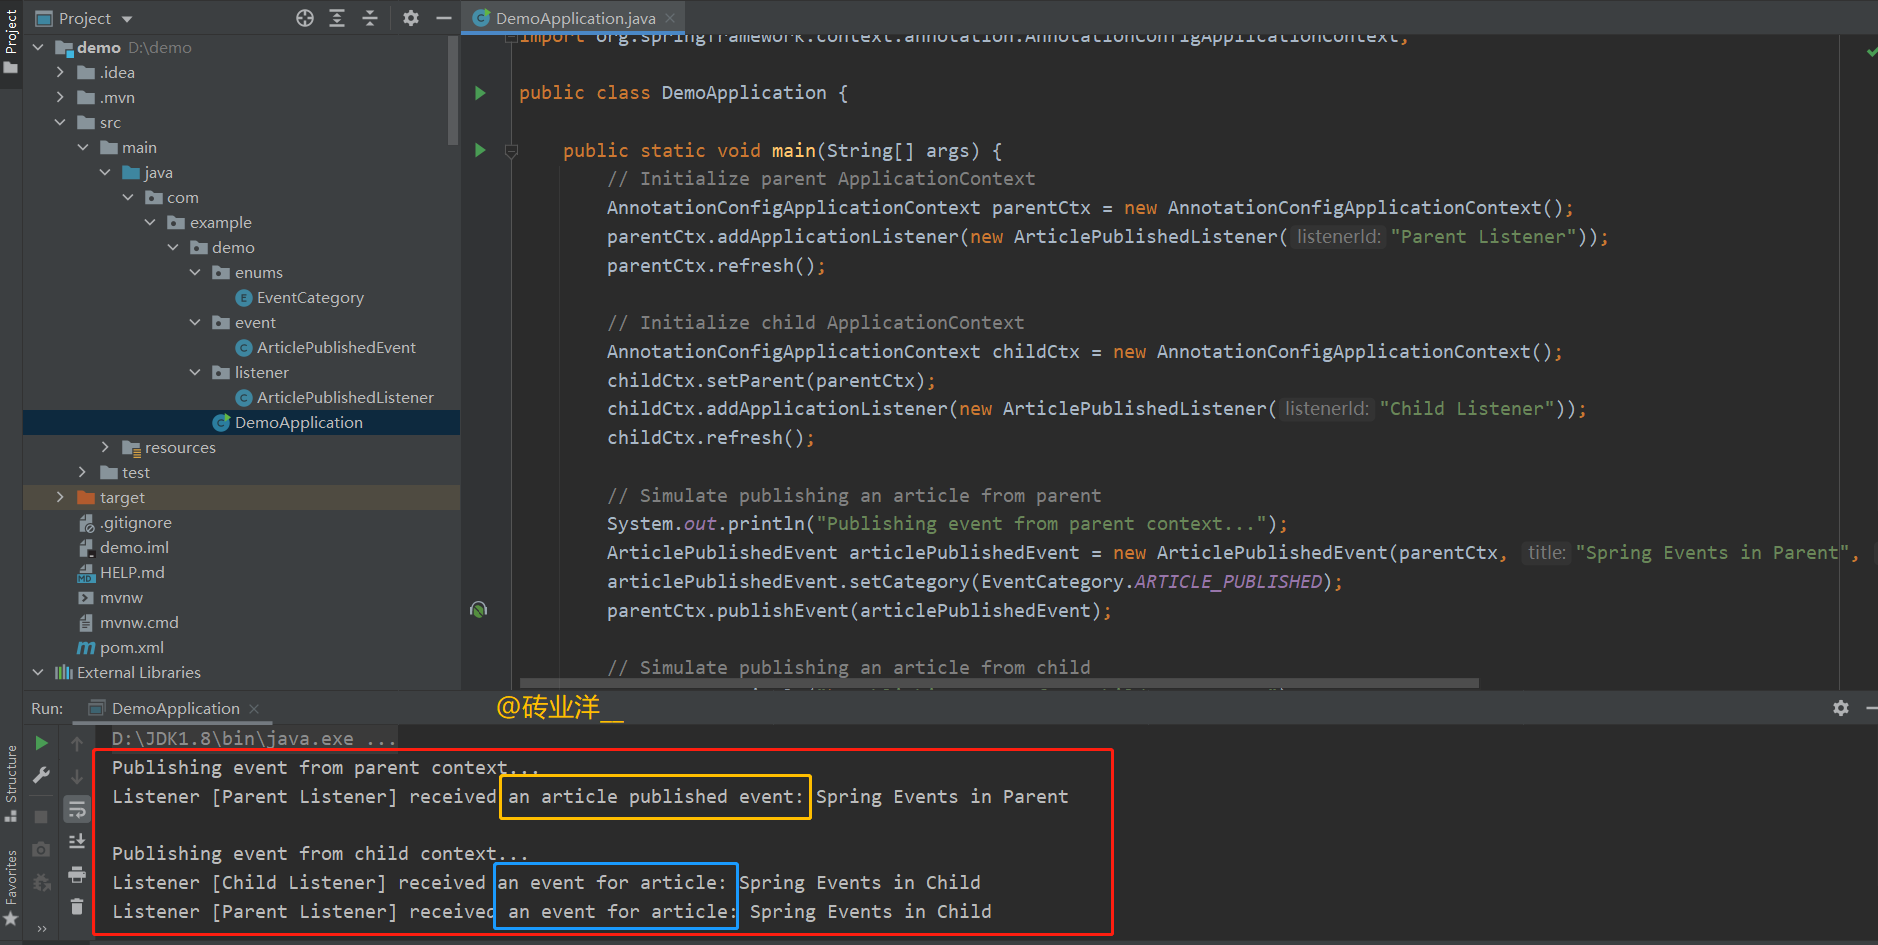Minimize the Run tool window
This screenshot has height=945, width=1878.
(x=1871, y=708)
